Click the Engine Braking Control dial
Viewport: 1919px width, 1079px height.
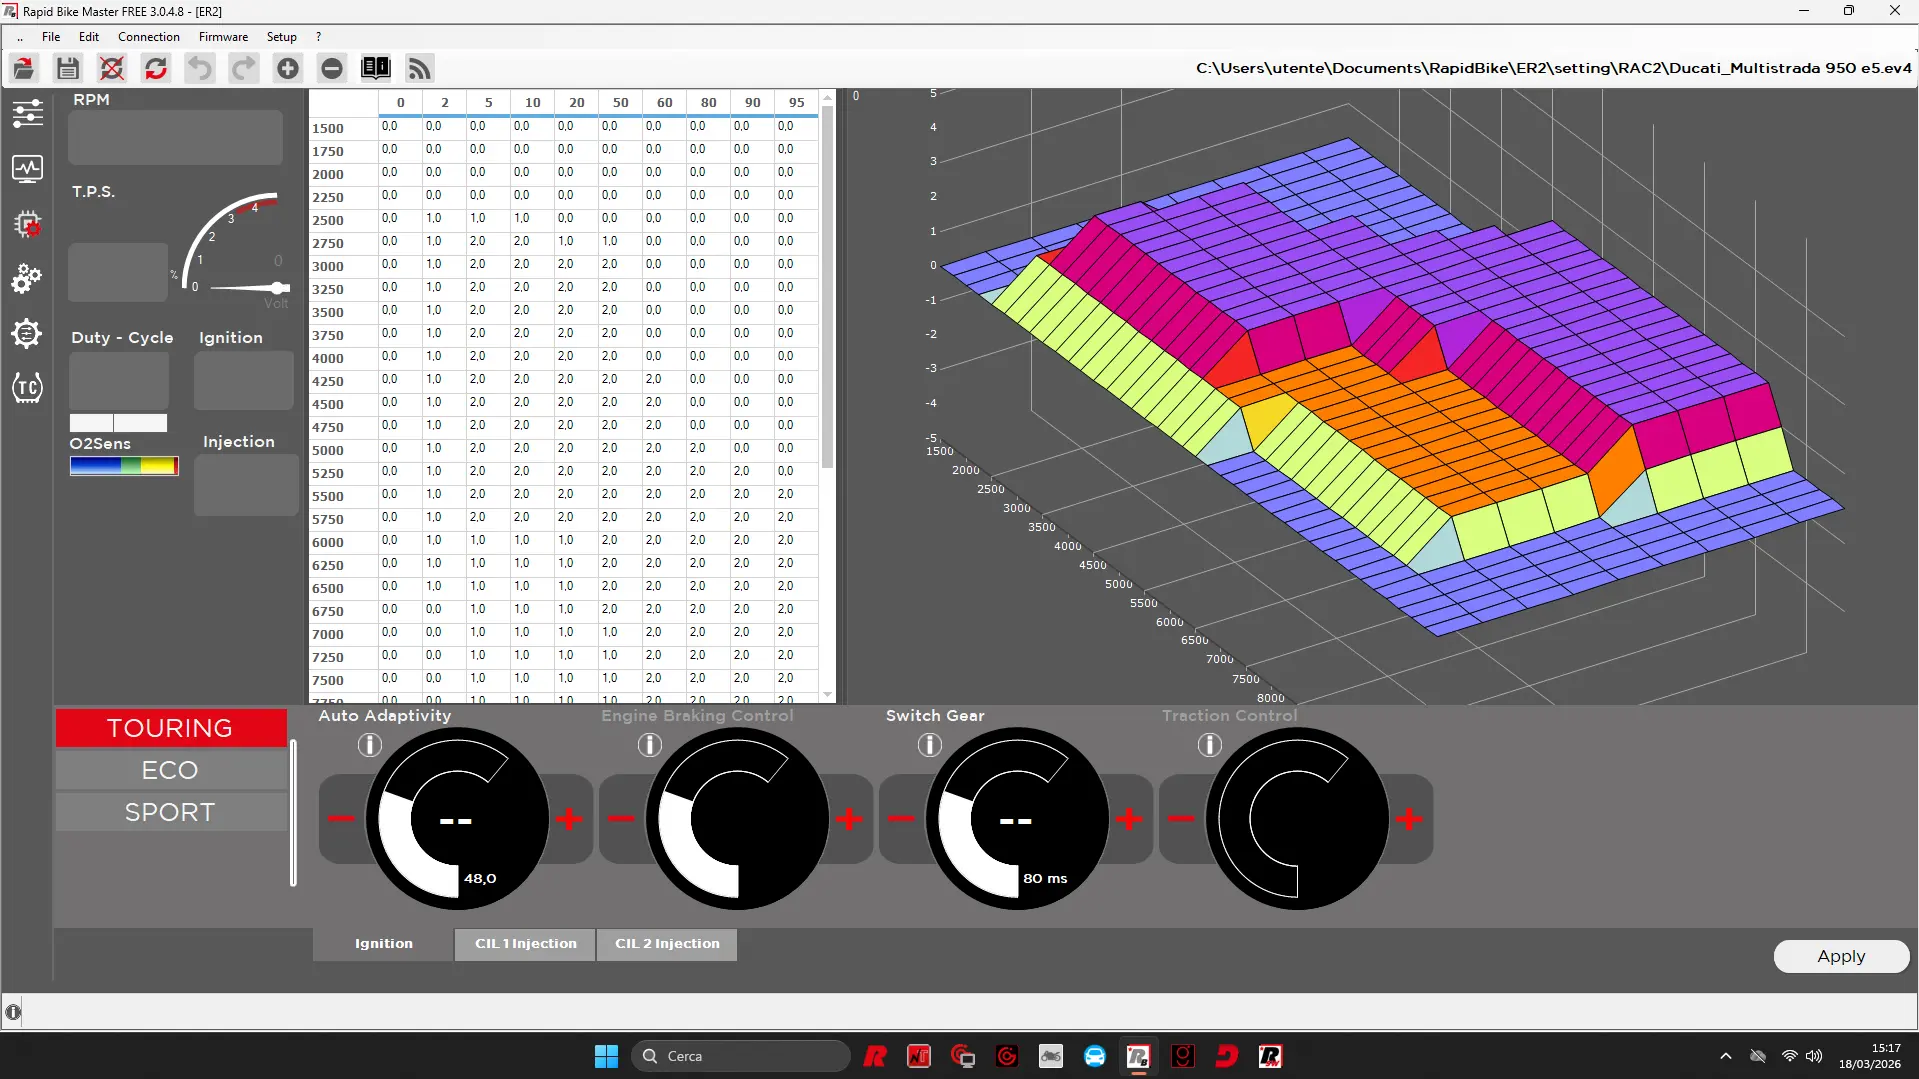737,819
